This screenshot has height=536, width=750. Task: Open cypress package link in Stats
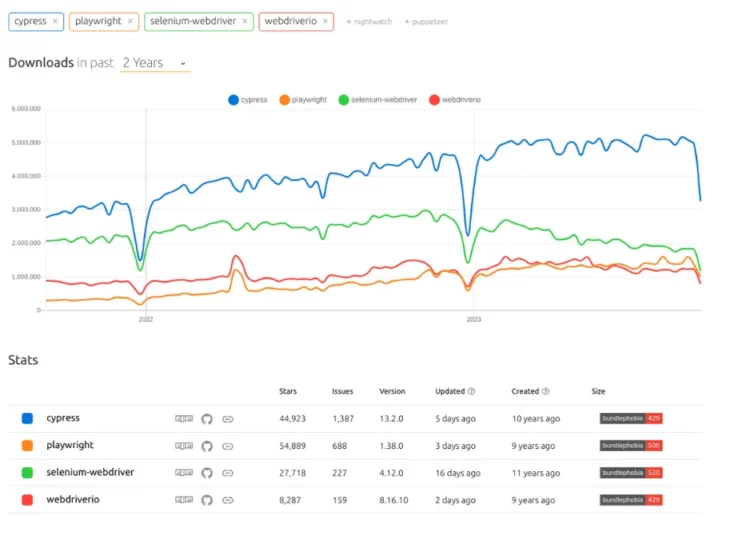(63, 418)
